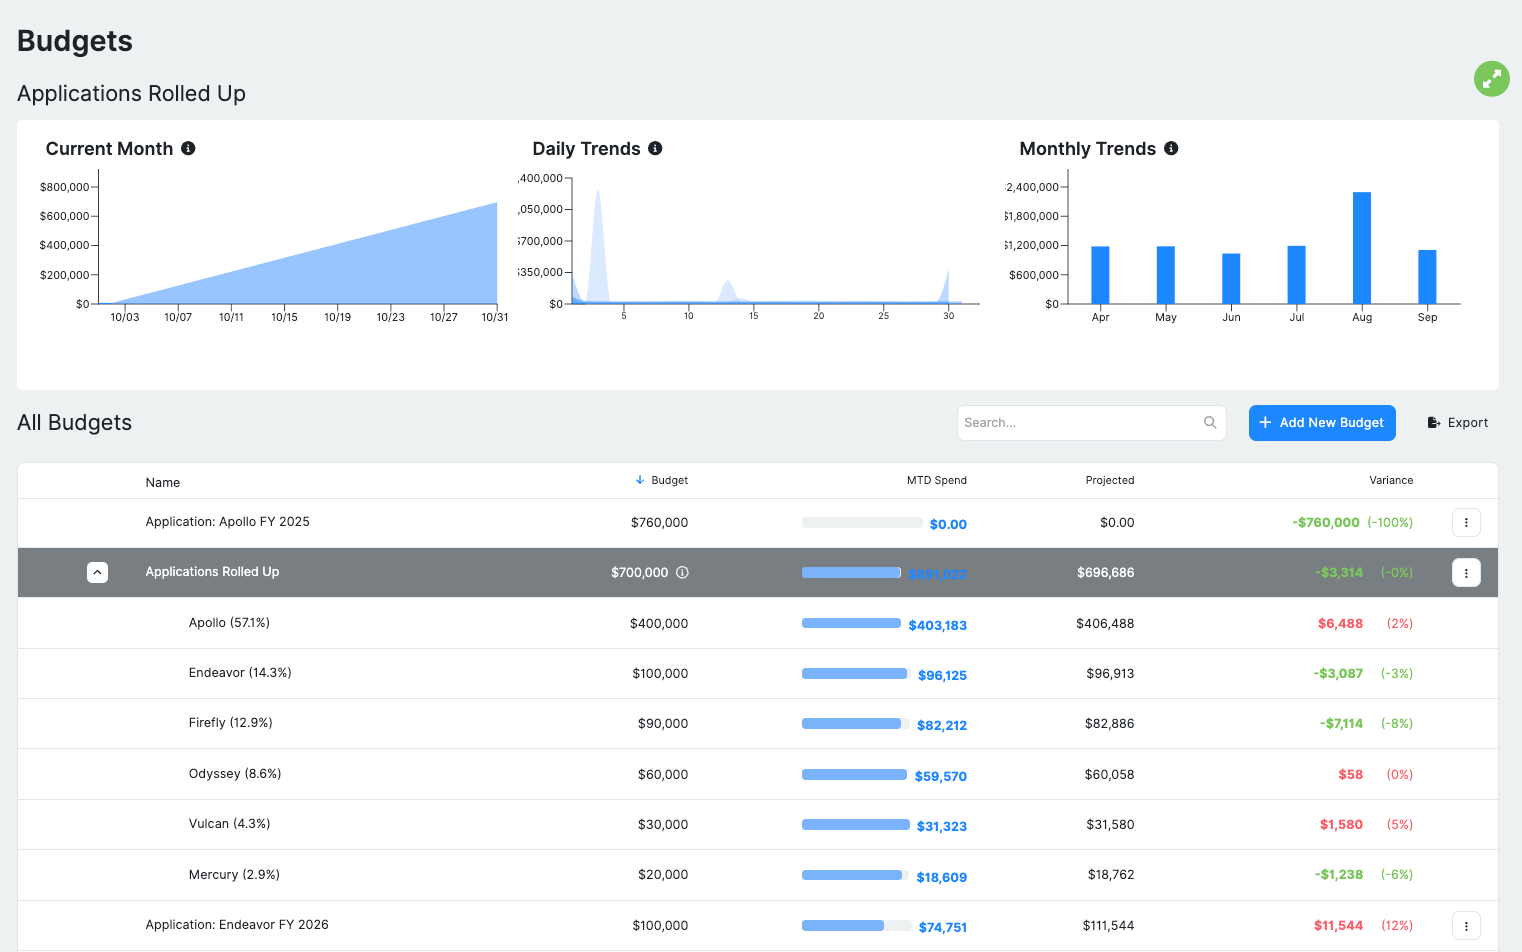
Task: Open the Endeavor FY 2026 kebab menu
Action: [1466, 926]
